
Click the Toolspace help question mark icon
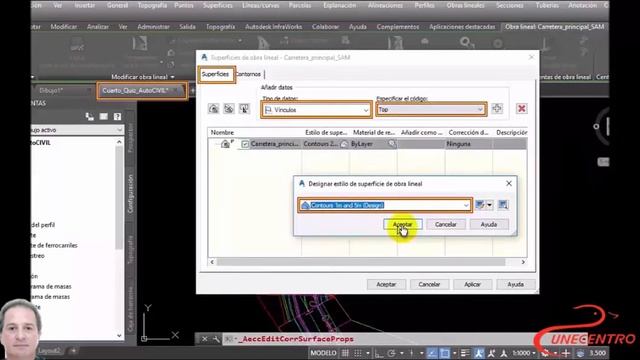[x=118, y=117]
